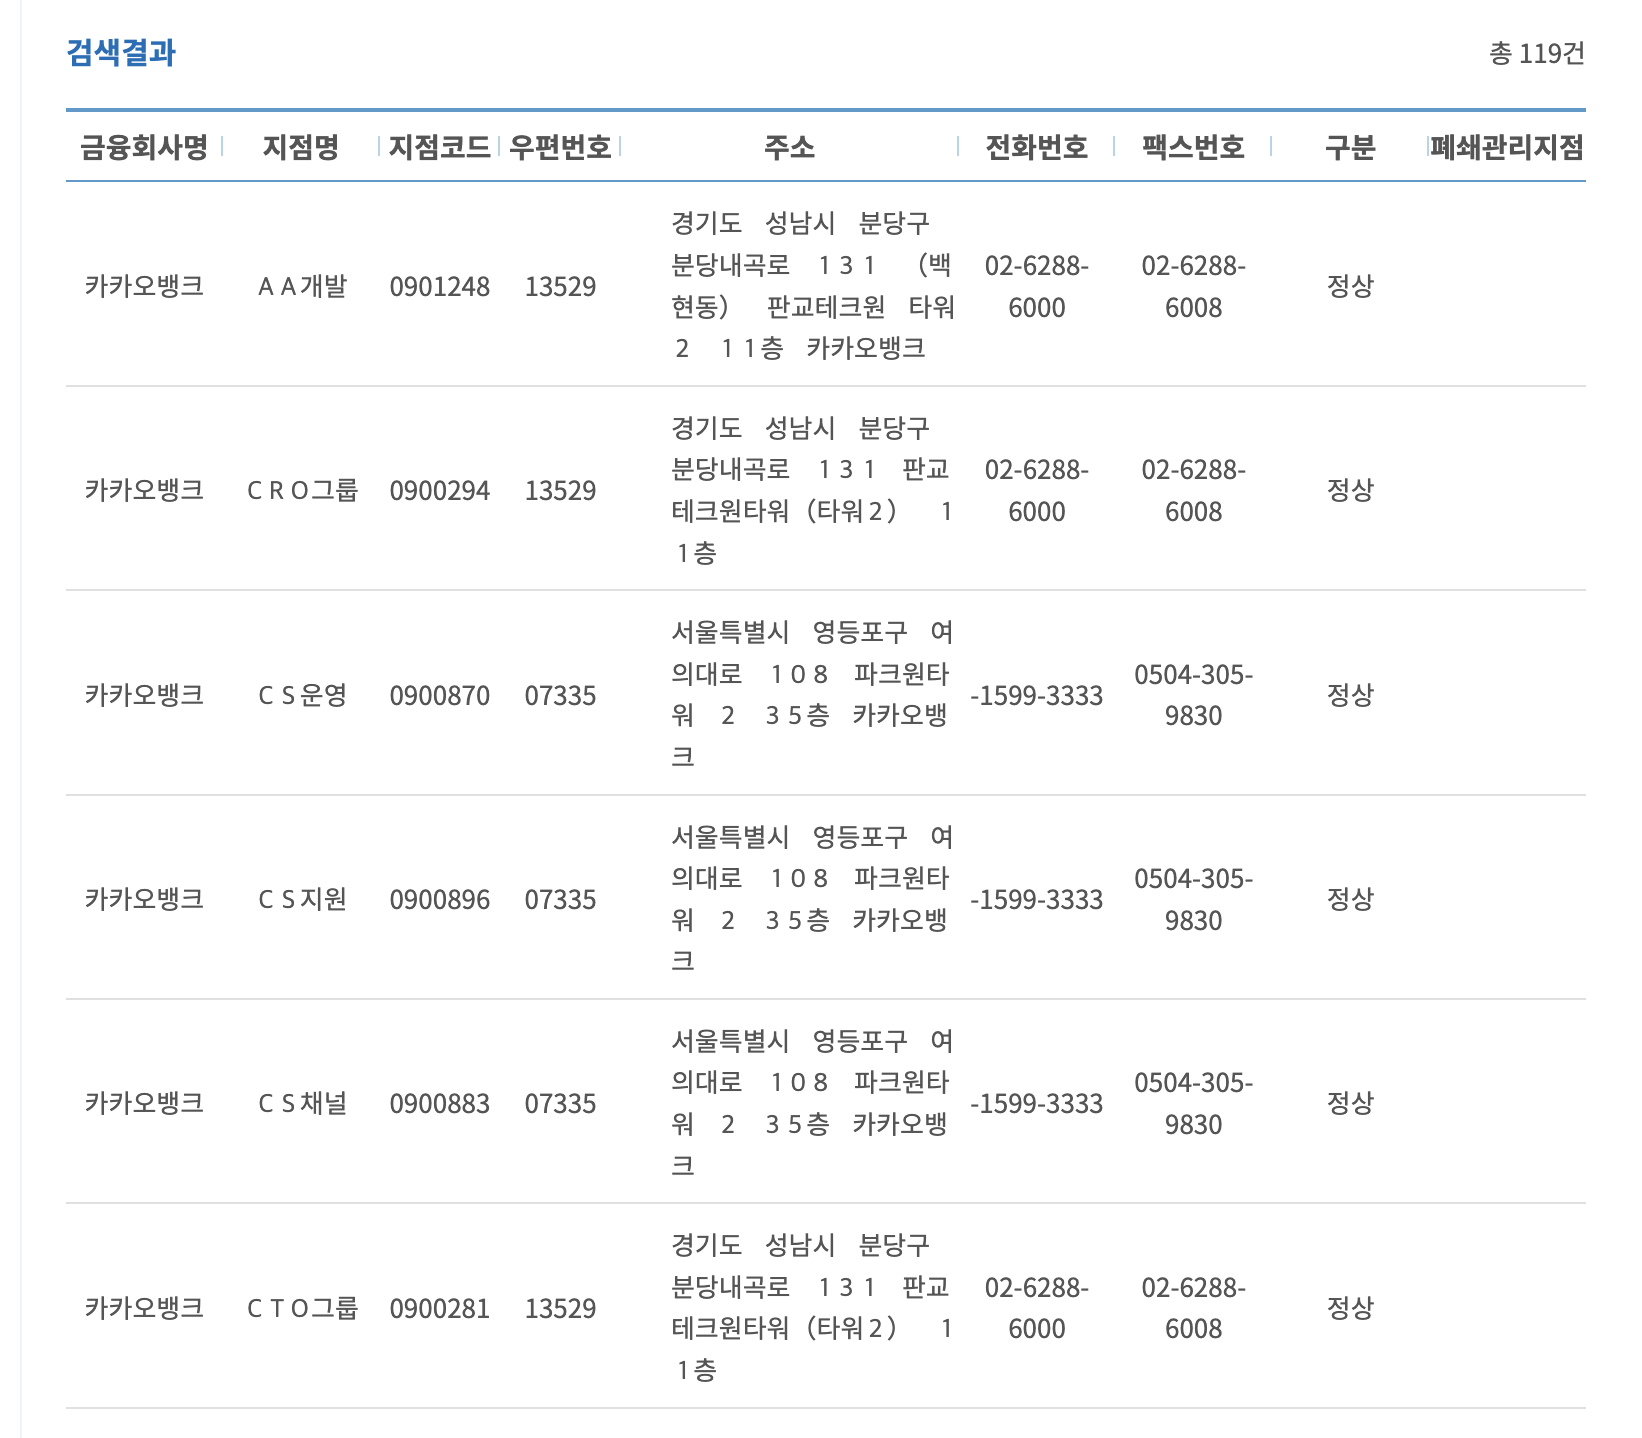
Task: Select branch name ＣＴＯ그룹
Action: pyautogui.click(x=301, y=1308)
